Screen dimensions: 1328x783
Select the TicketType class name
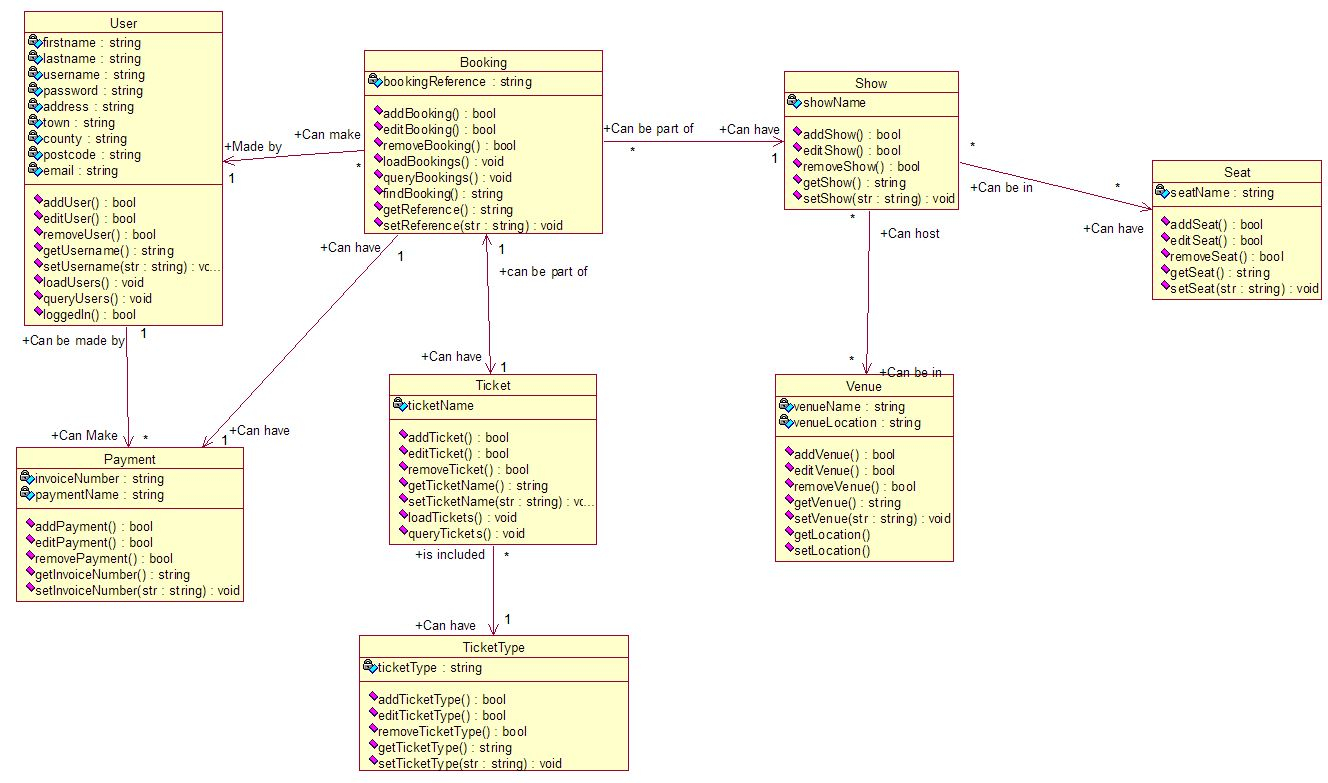click(x=493, y=647)
